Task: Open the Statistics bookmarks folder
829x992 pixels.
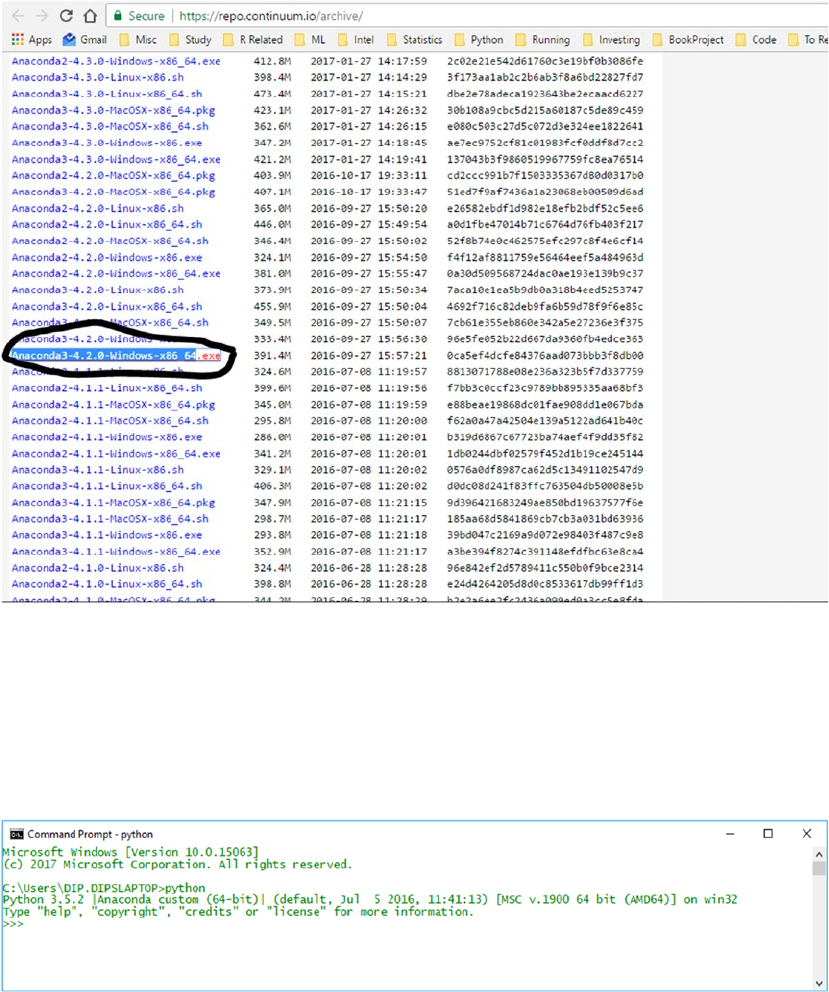Action: click(x=414, y=39)
